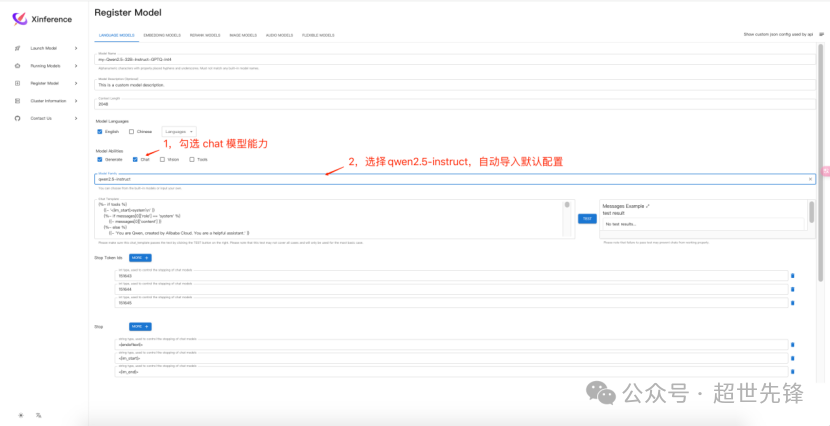Click the Chat Template scrollbar thumb

coord(567,205)
